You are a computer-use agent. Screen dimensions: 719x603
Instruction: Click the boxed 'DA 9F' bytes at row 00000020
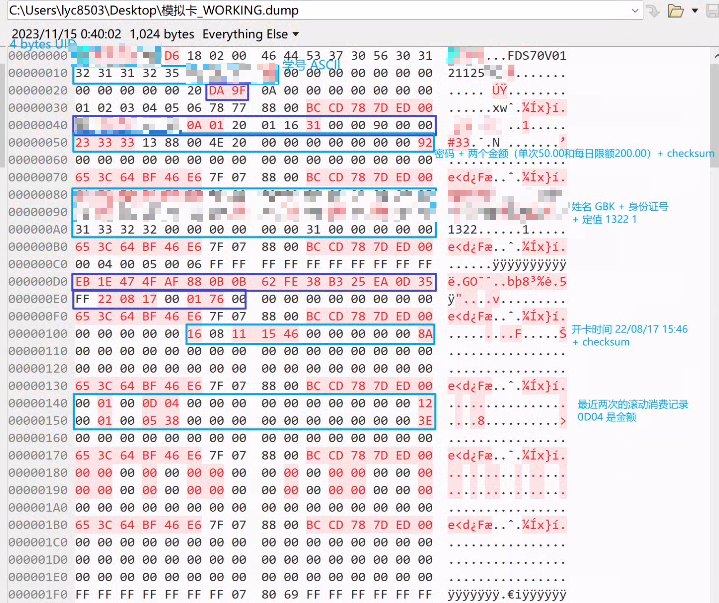(227, 90)
